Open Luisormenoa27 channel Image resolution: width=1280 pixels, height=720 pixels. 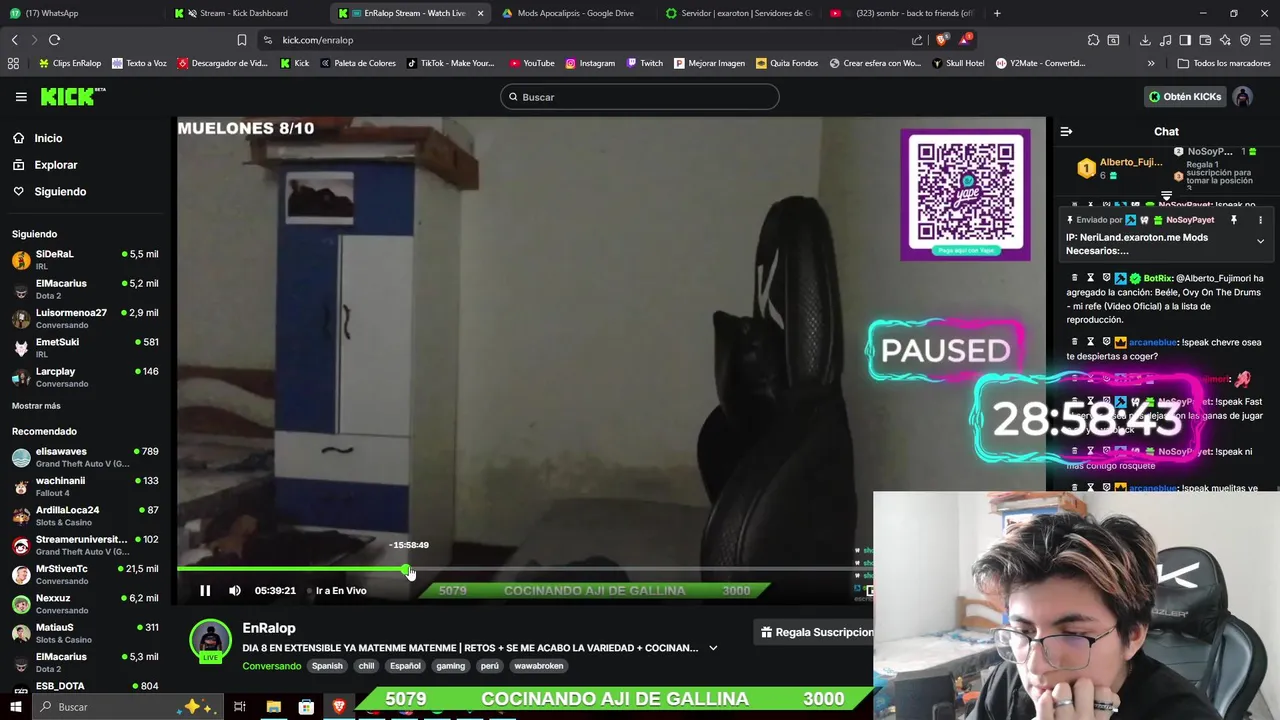(85, 318)
